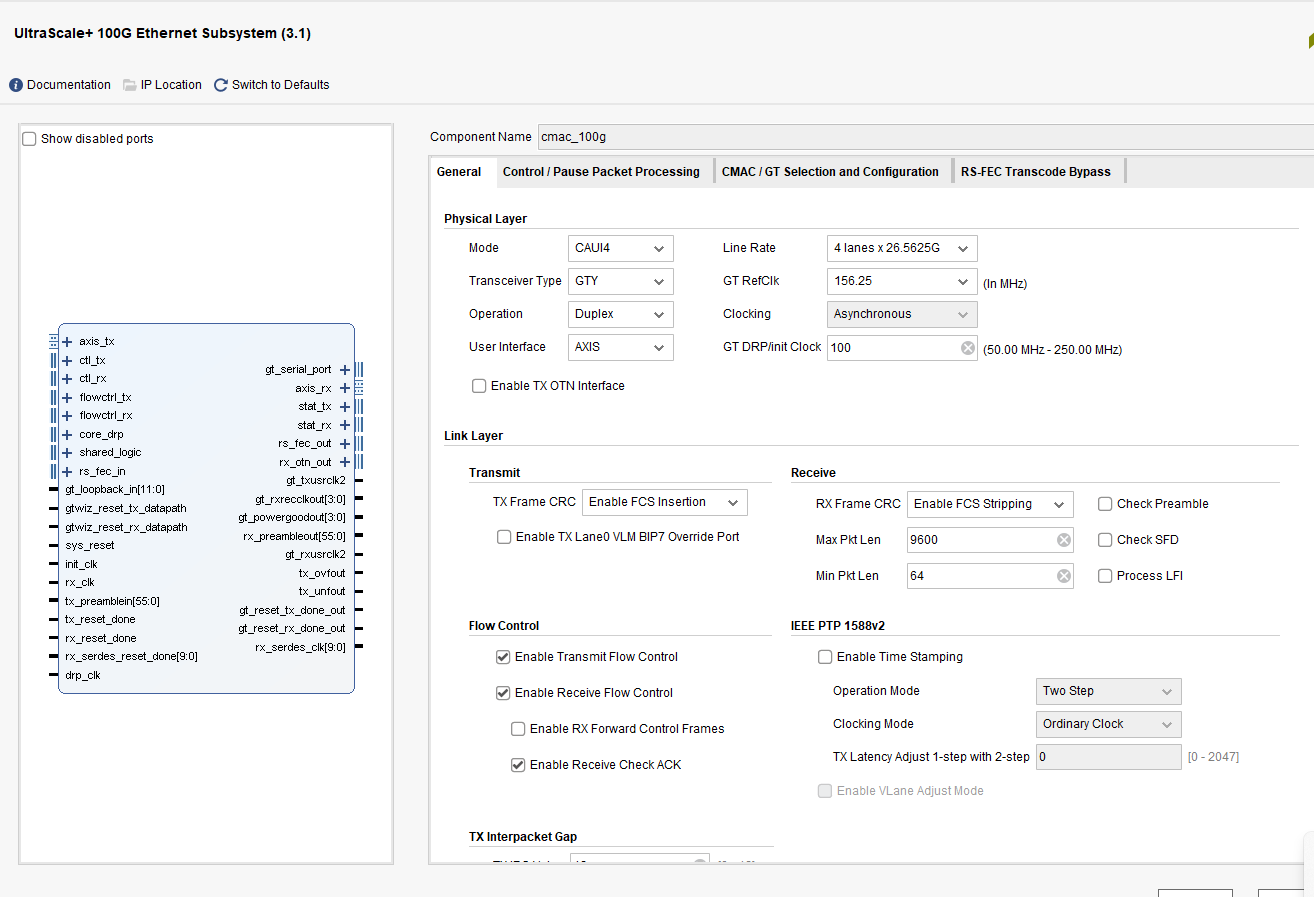
Task: Expand the stat_rx port plus icon
Action: click(345, 425)
